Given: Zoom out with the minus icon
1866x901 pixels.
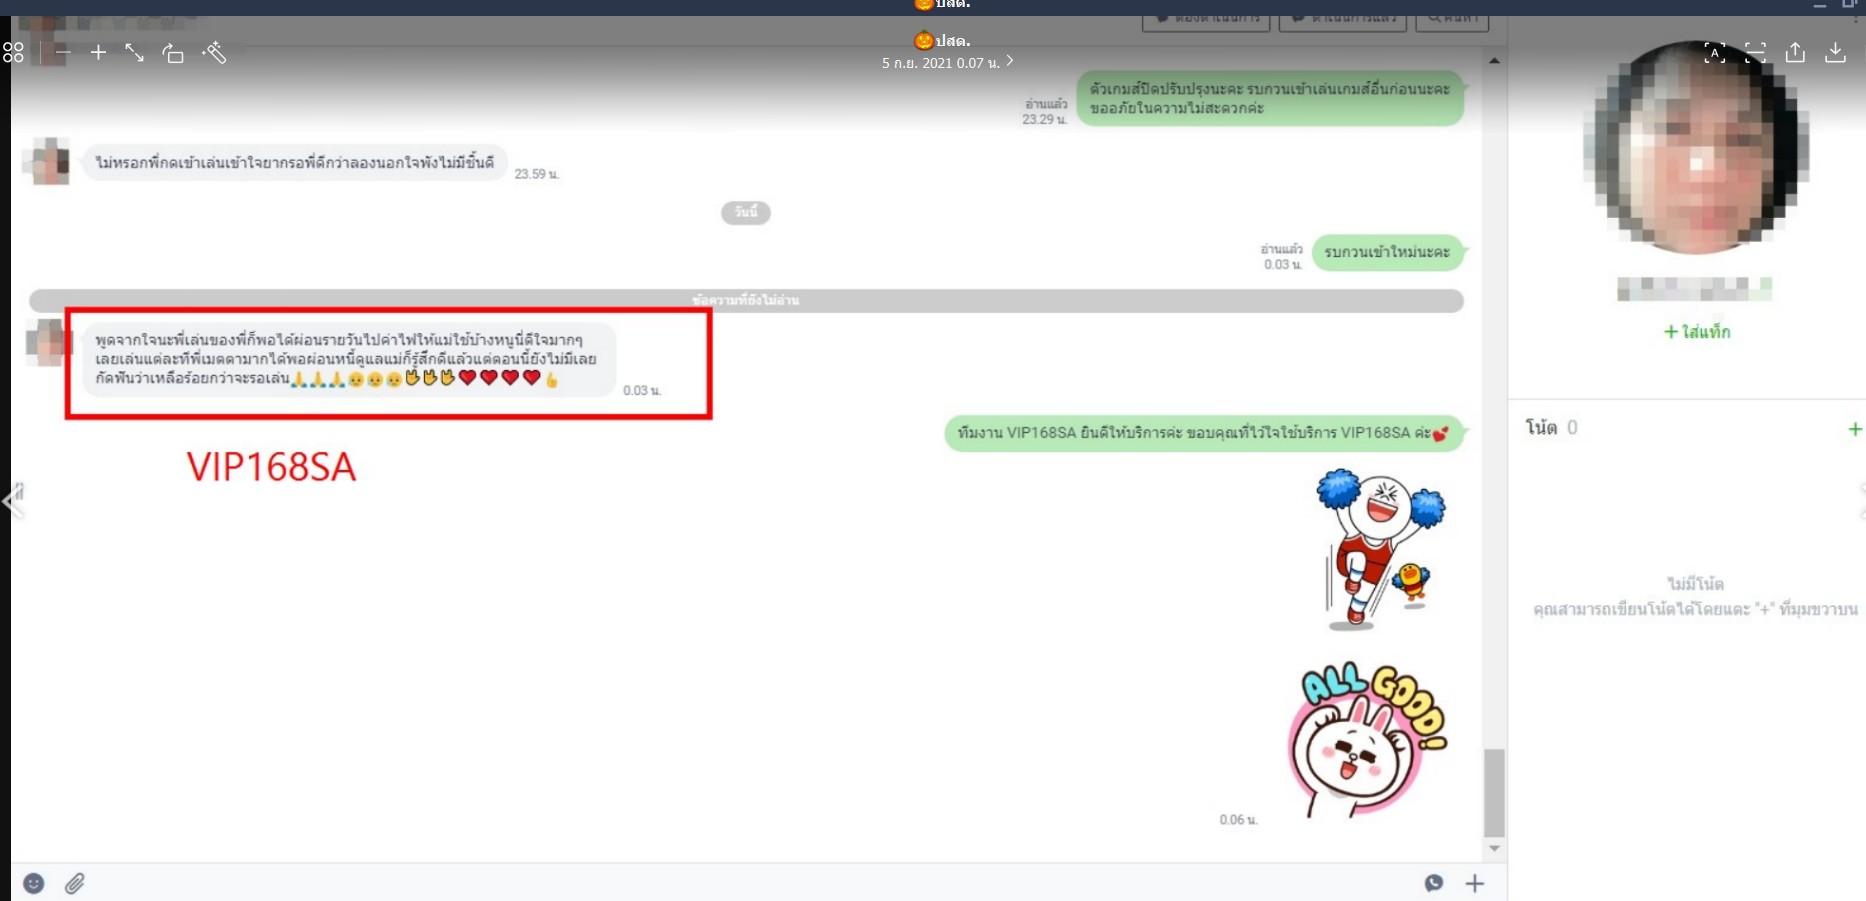Looking at the screenshot, I should (x=63, y=52).
